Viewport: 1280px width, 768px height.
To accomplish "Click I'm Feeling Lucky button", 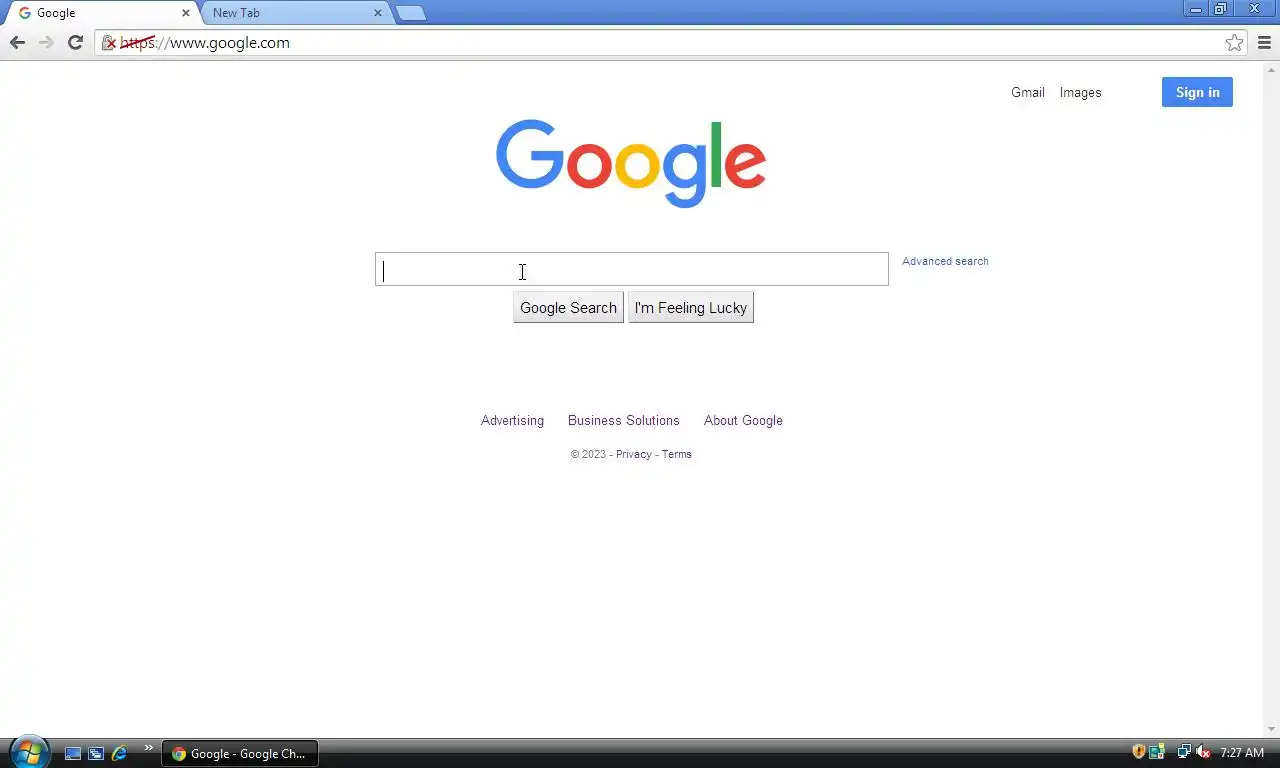I will coord(691,308).
